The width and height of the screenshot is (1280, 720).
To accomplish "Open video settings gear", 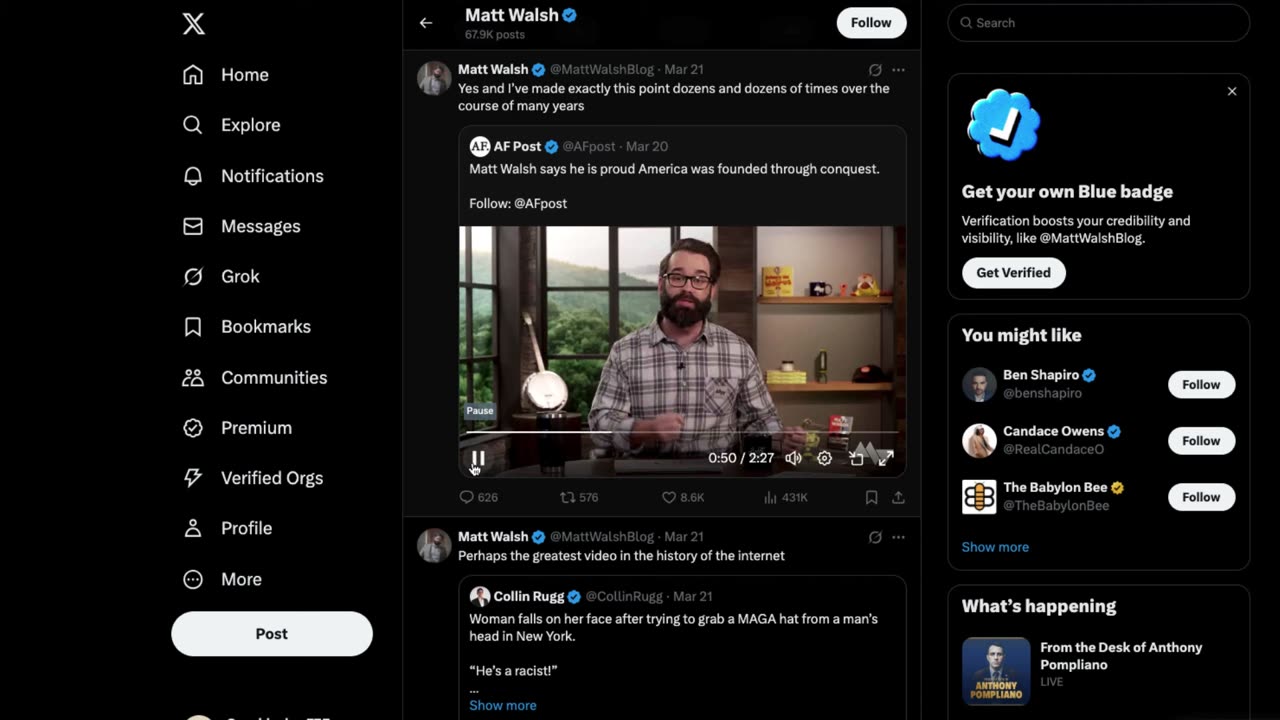I will 824,458.
